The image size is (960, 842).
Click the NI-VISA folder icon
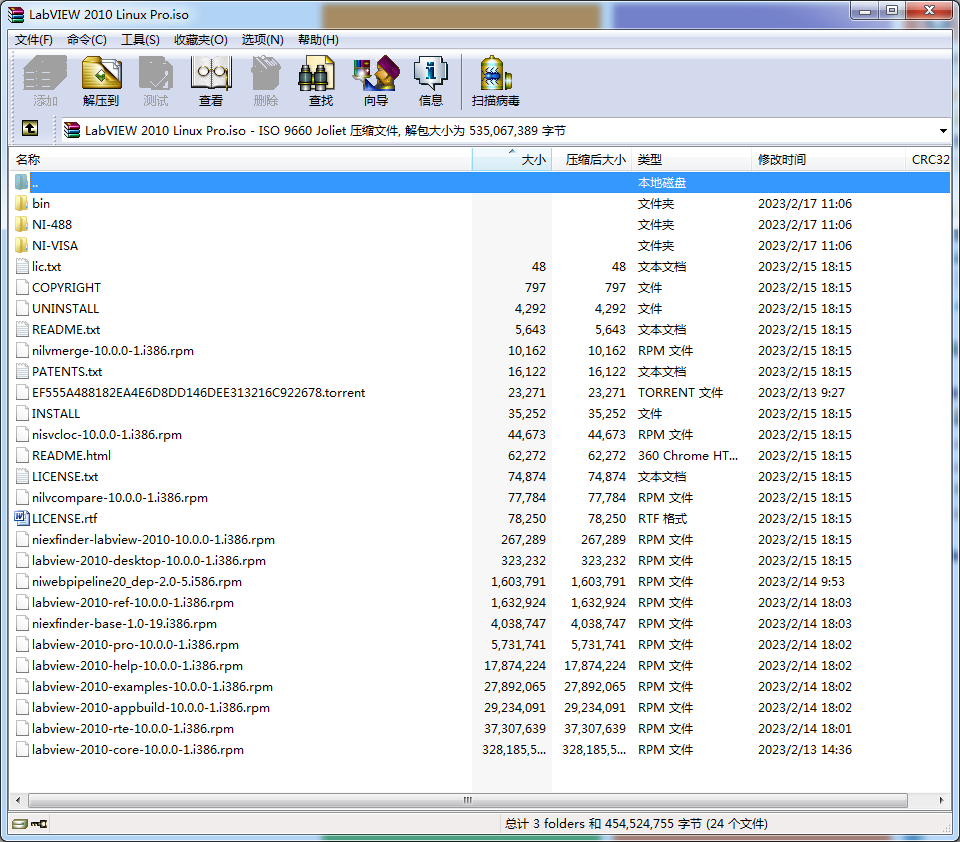pos(21,246)
